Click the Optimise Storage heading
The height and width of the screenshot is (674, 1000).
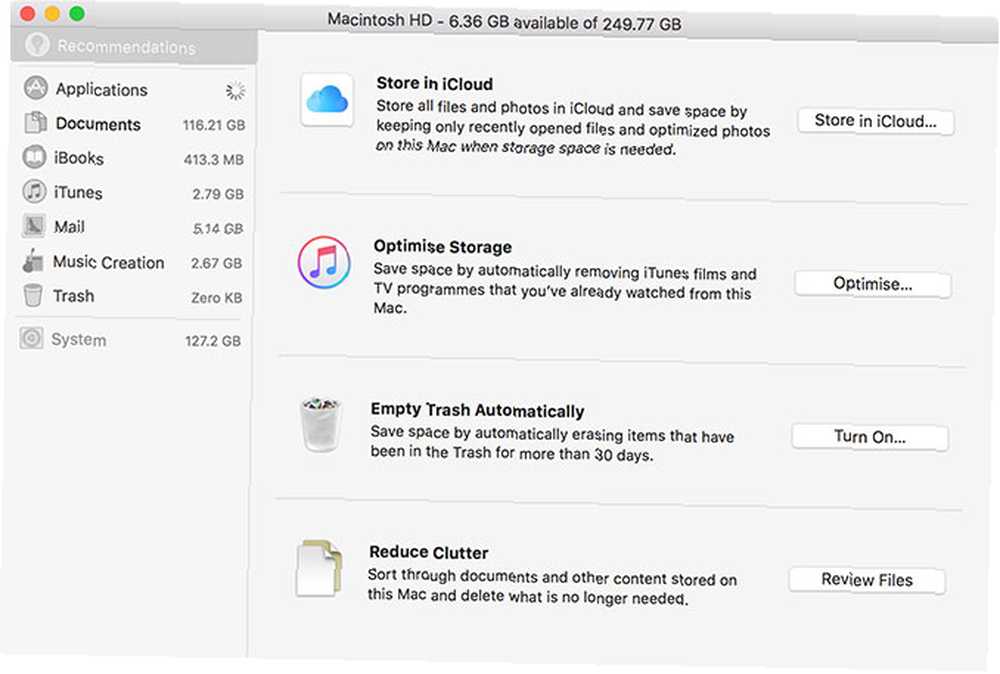443,246
